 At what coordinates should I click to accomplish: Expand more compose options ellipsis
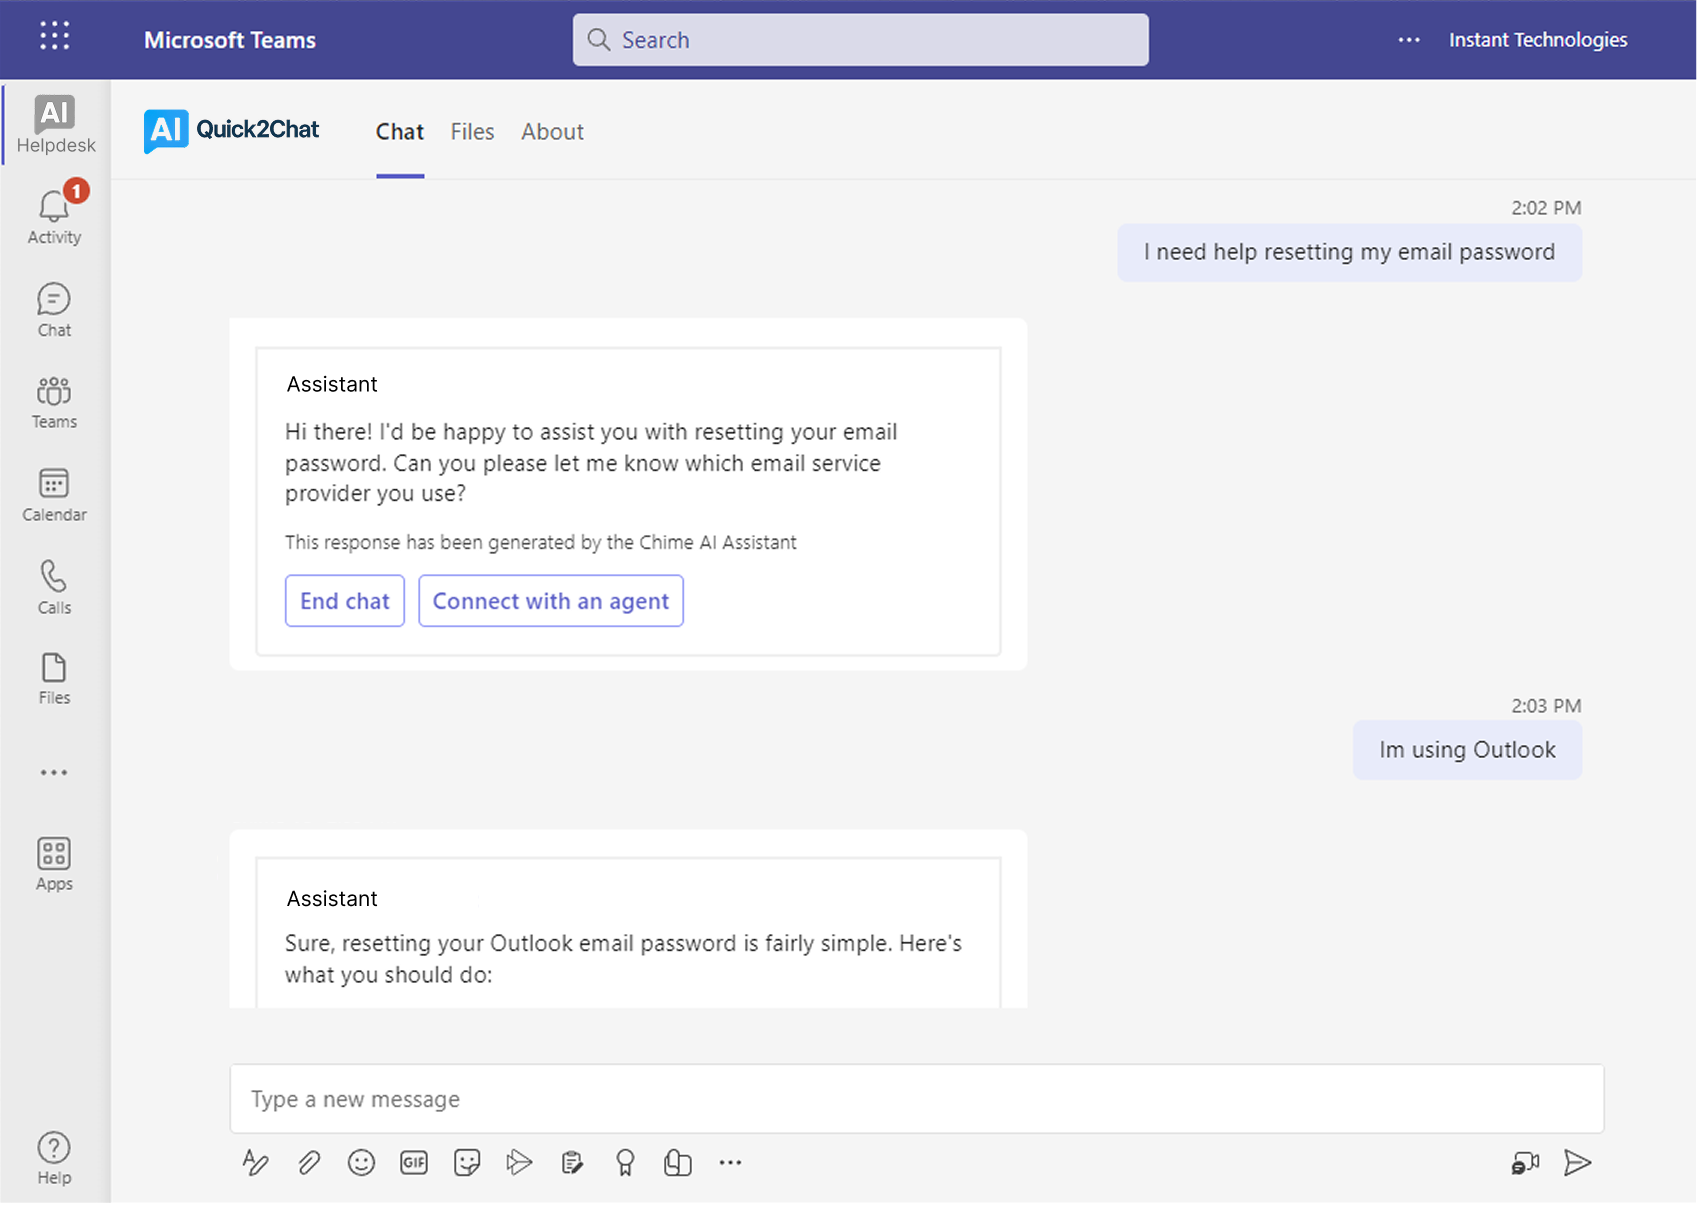730,1162
